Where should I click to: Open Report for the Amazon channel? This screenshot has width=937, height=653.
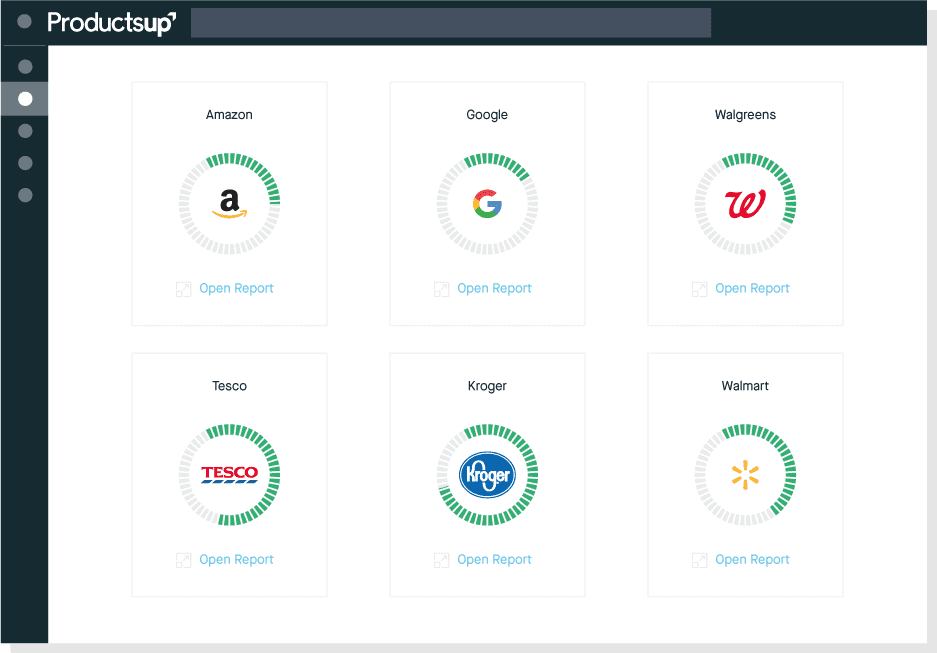click(236, 288)
